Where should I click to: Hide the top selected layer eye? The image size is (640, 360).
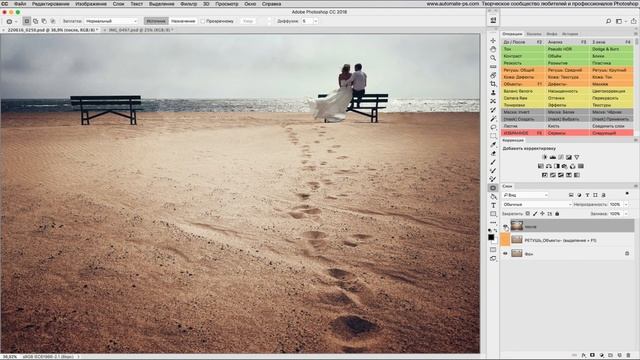click(505, 226)
